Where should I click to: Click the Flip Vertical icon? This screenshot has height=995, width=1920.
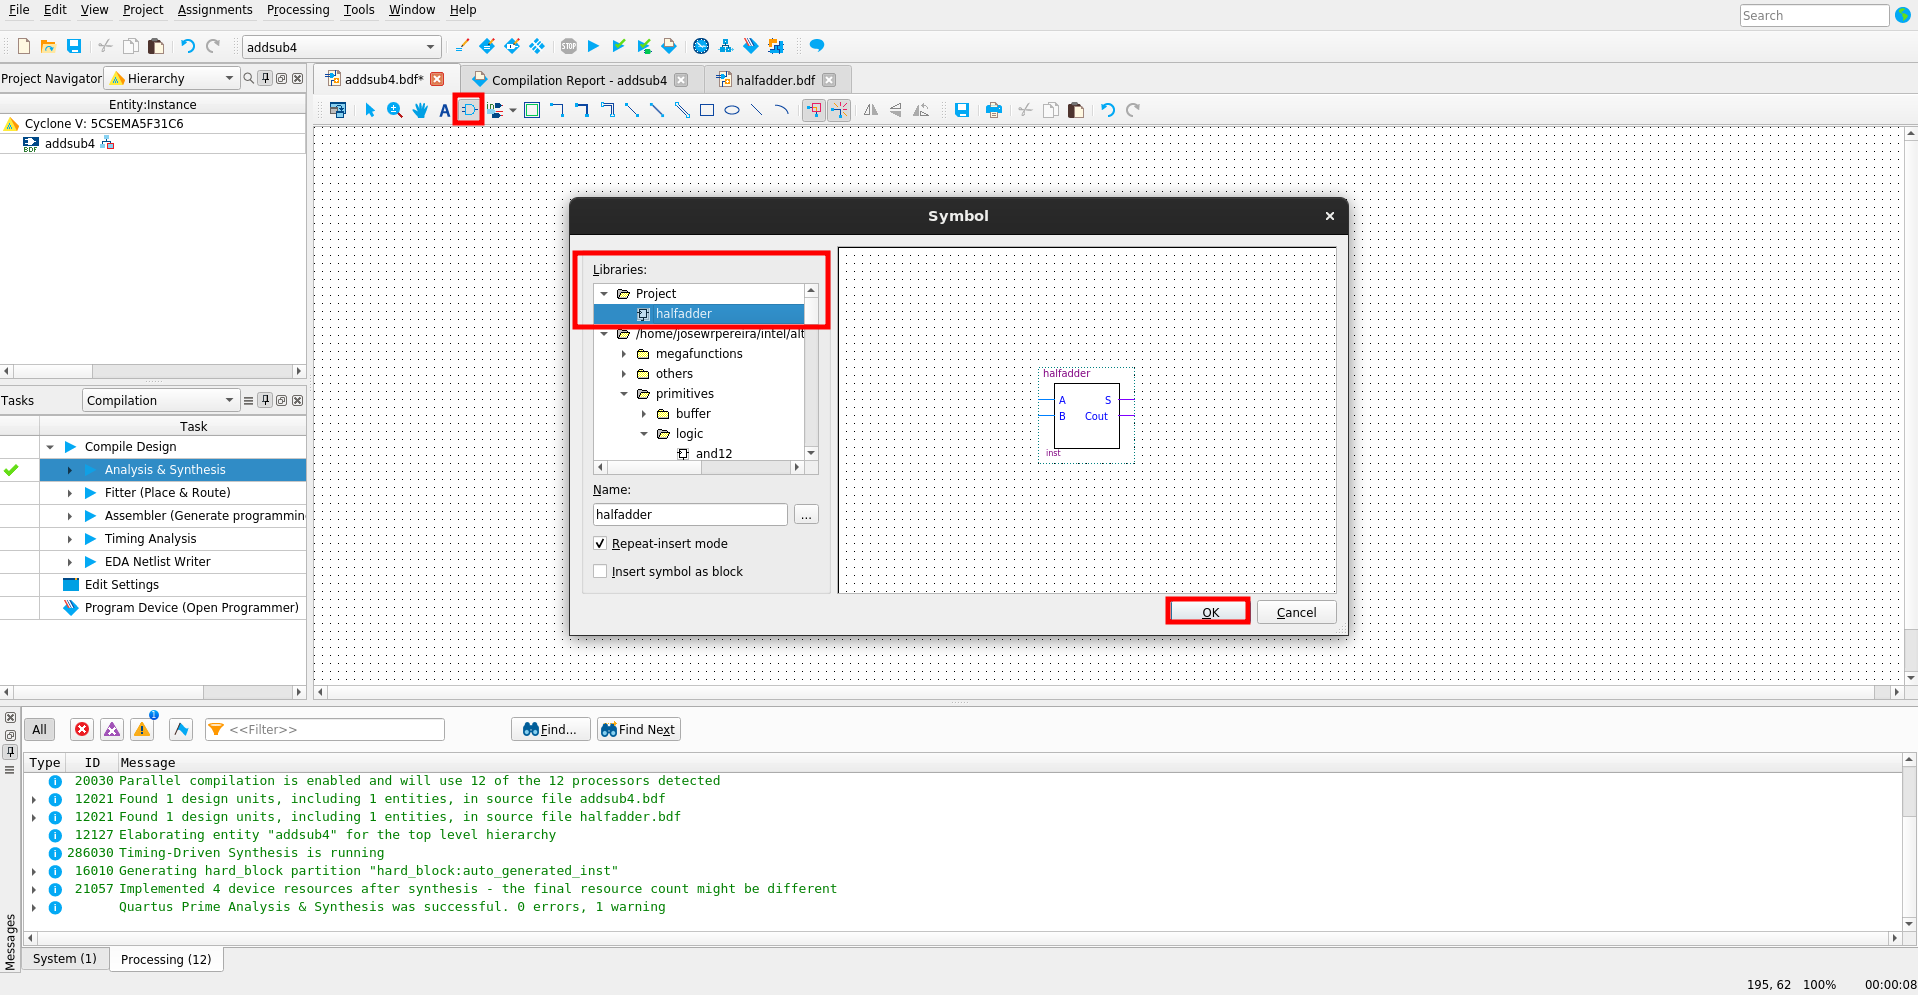[x=896, y=110]
